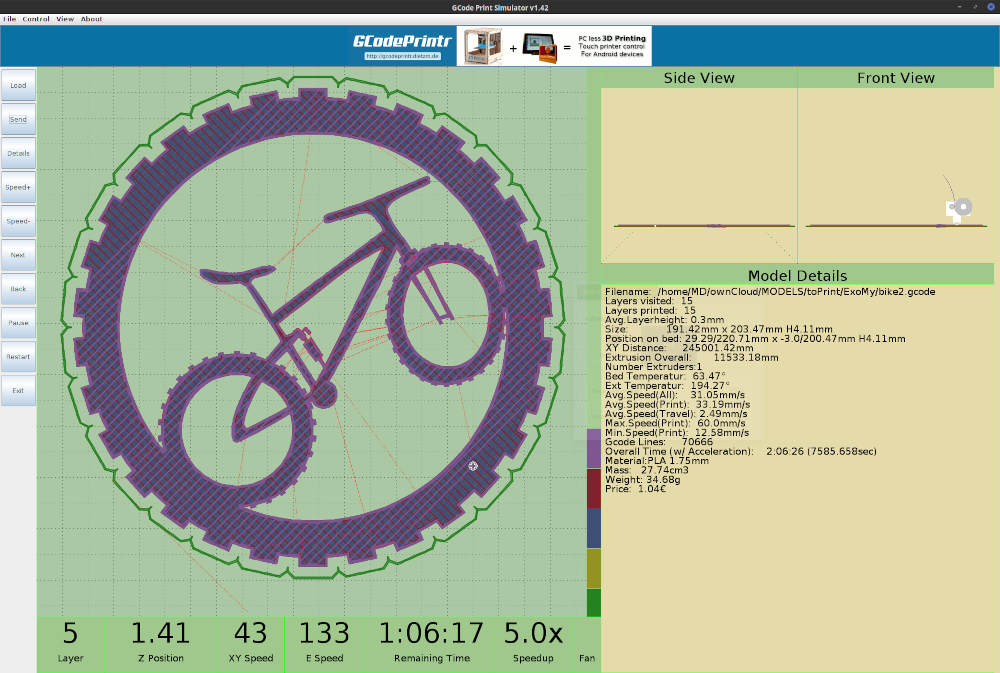
Task: Load a new GCode file
Action: coord(17,85)
